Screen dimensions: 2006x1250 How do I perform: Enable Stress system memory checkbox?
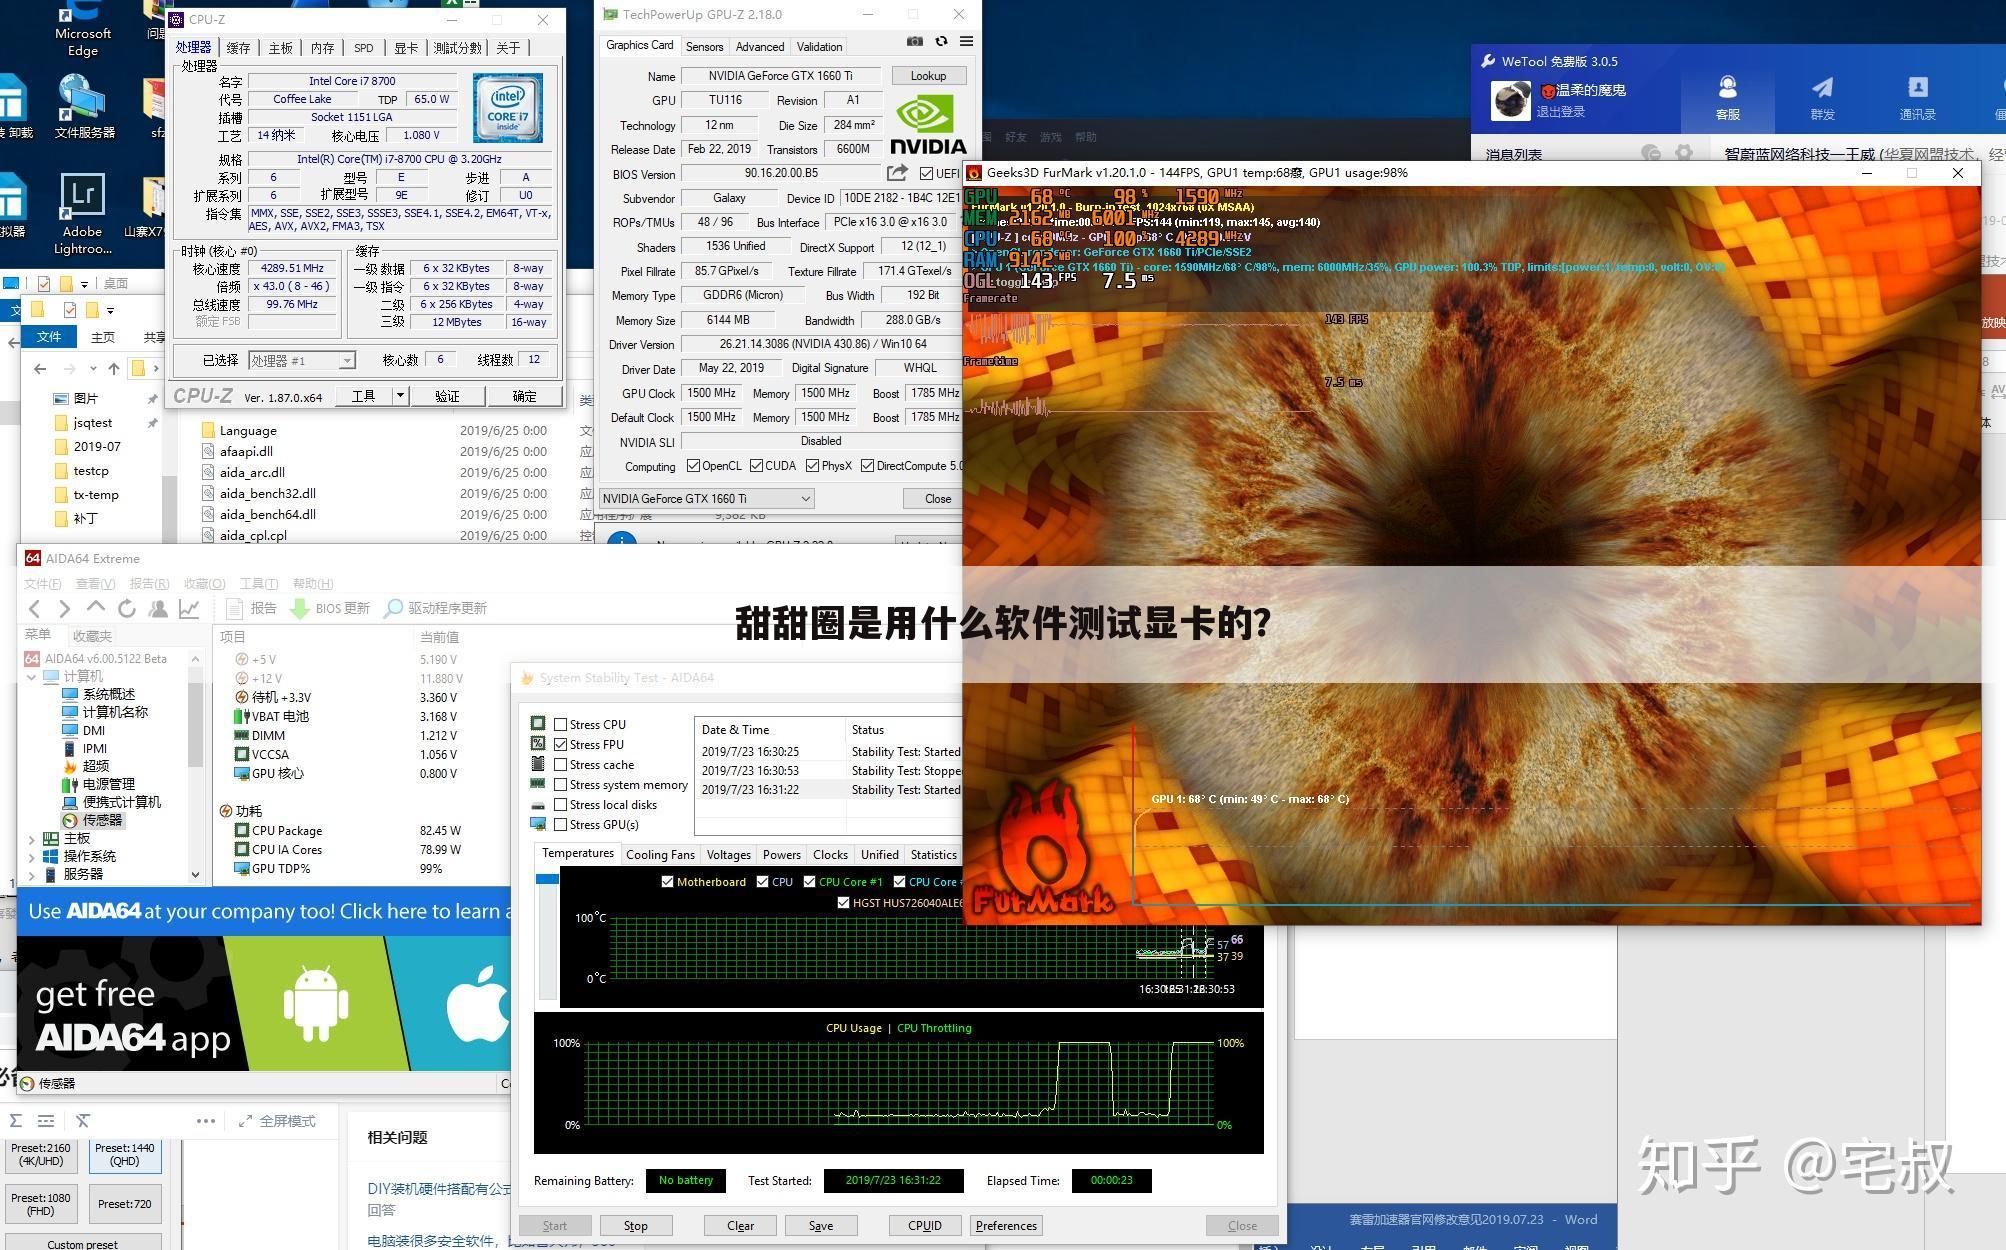click(560, 784)
